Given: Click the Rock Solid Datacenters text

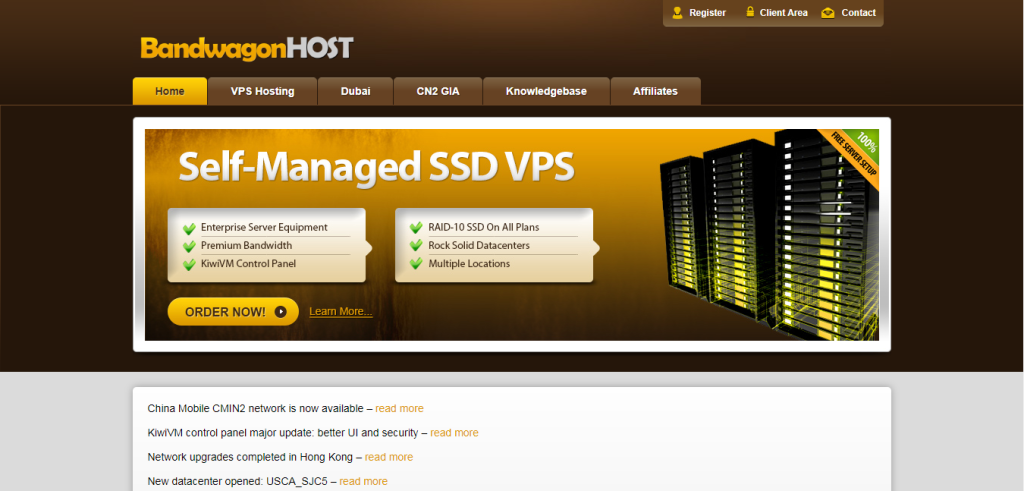Looking at the screenshot, I should tap(479, 246).
